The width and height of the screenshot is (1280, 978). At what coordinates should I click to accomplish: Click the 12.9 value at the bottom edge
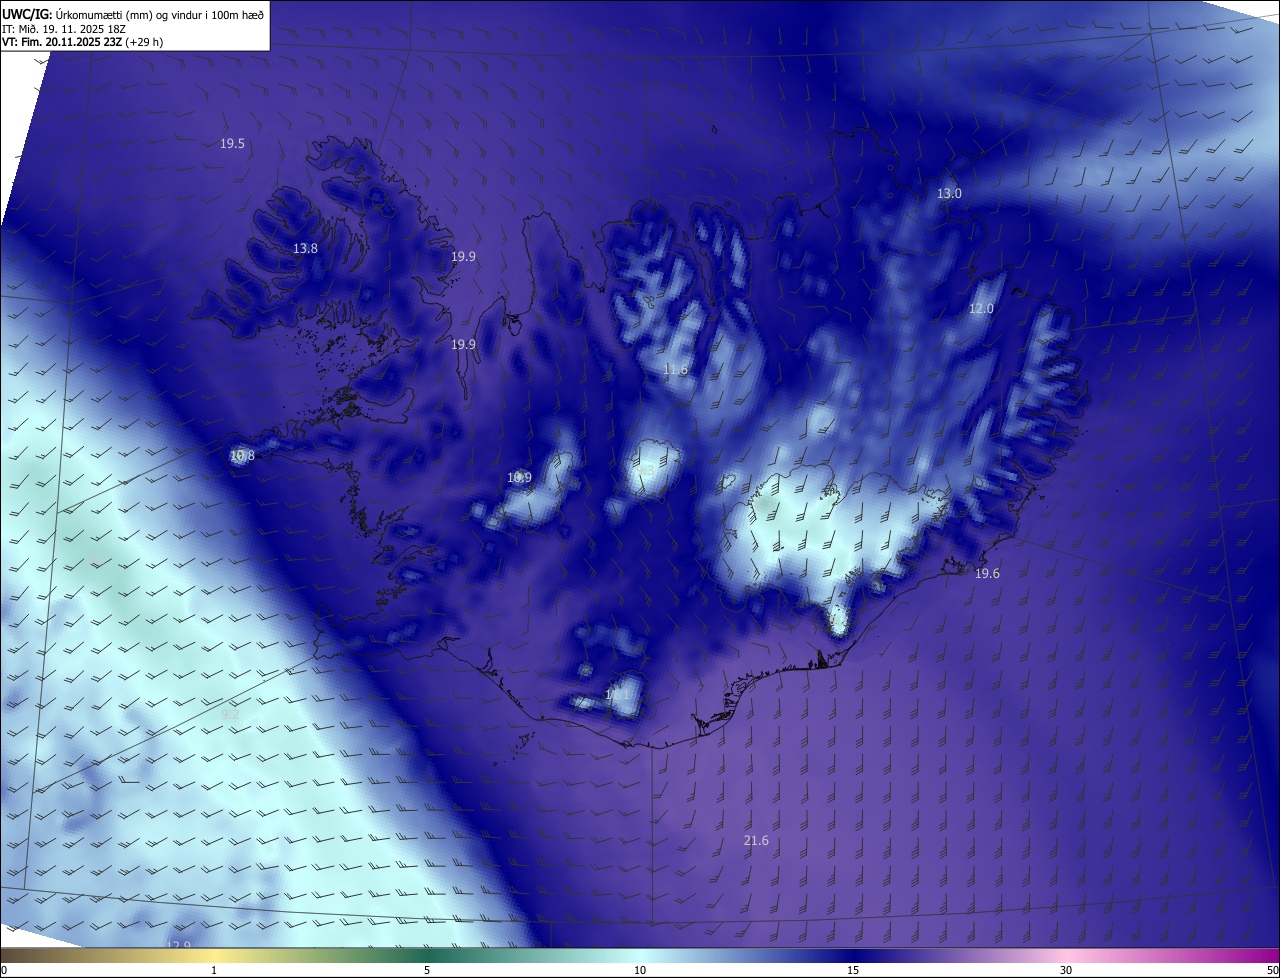click(178, 945)
